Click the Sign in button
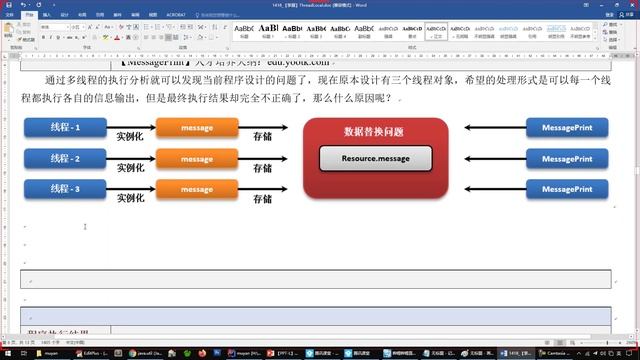This screenshot has width=640, height=360. (609, 15)
